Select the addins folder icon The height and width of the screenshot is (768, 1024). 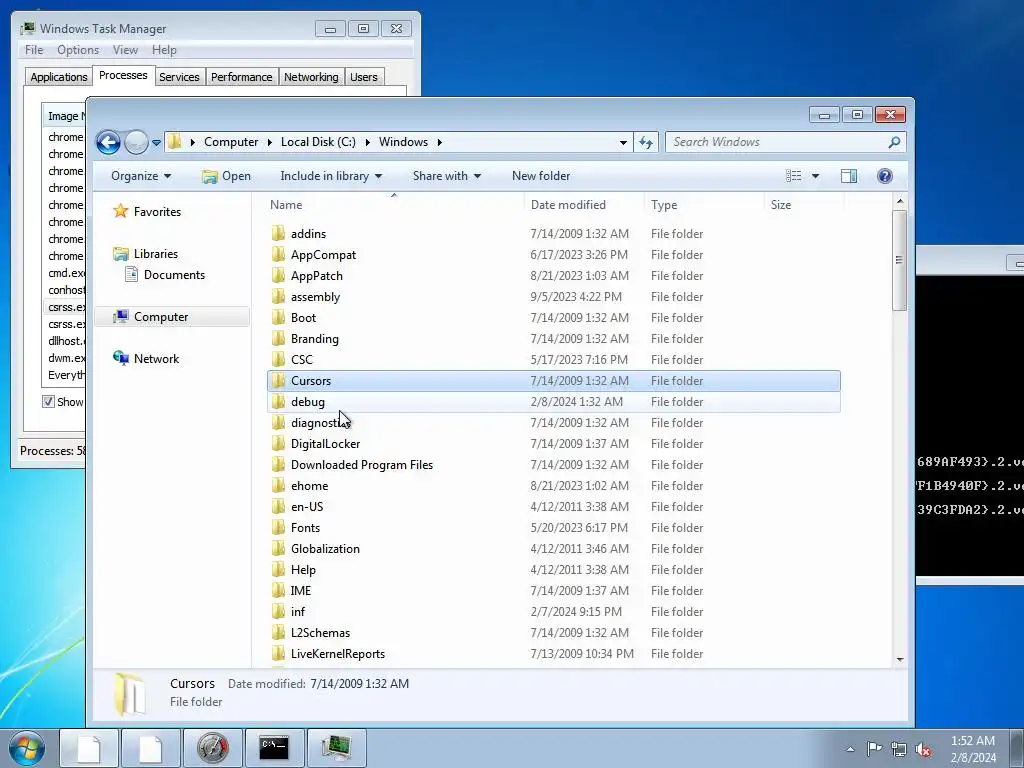click(x=278, y=233)
